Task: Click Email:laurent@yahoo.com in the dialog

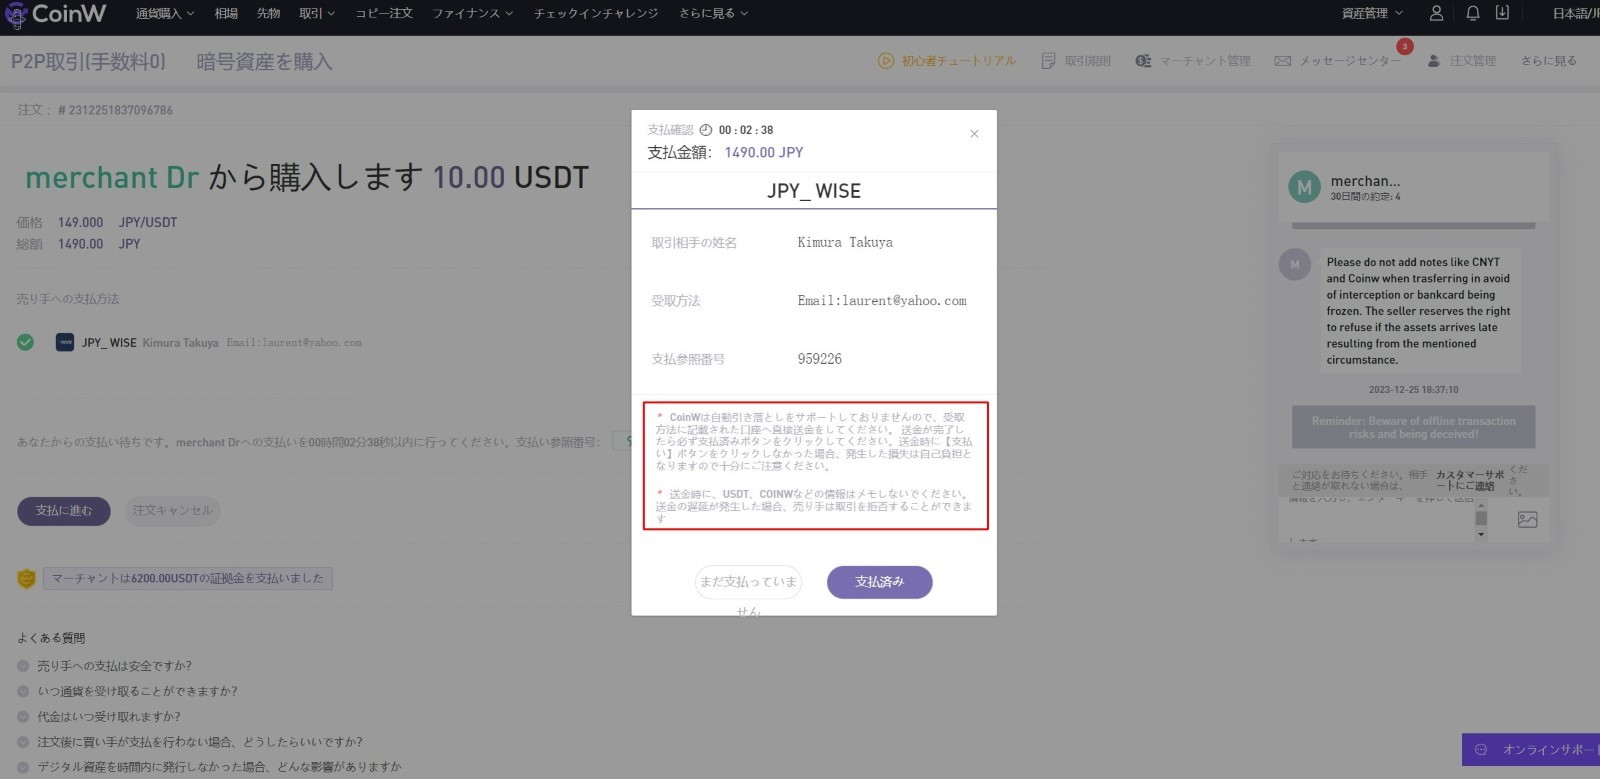Action: [882, 301]
